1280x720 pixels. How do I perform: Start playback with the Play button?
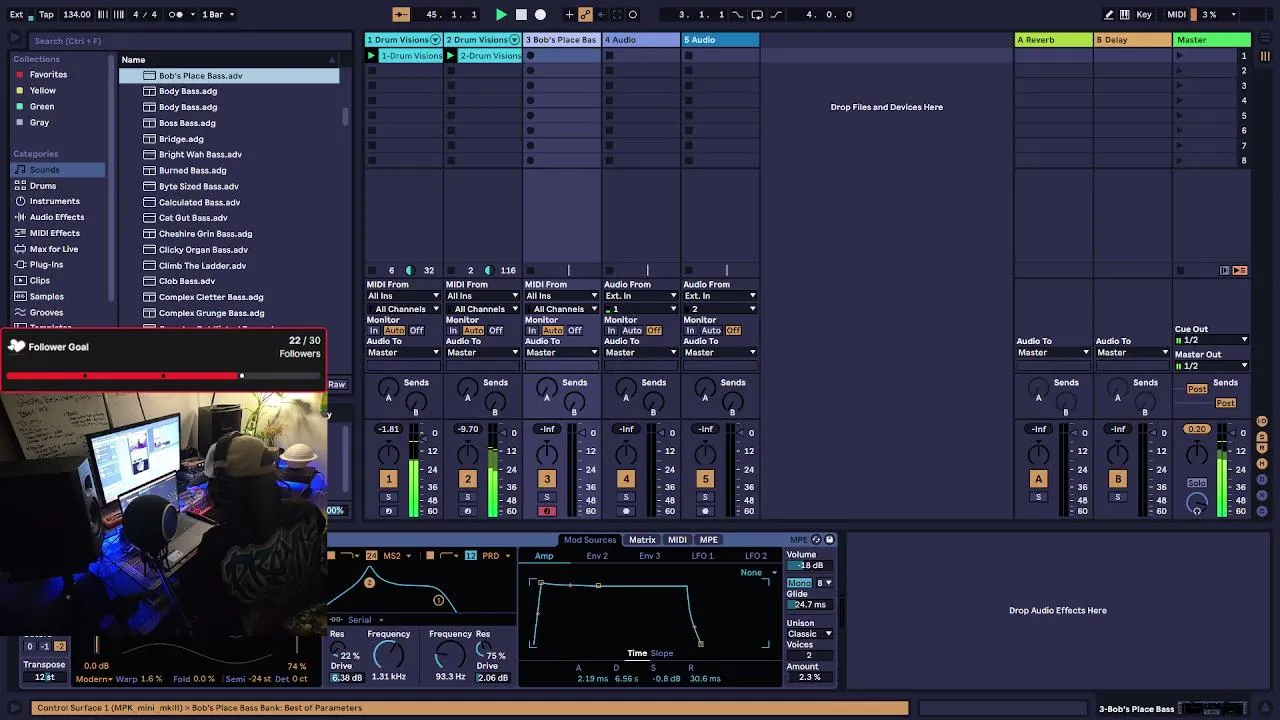pyautogui.click(x=501, y=14)
